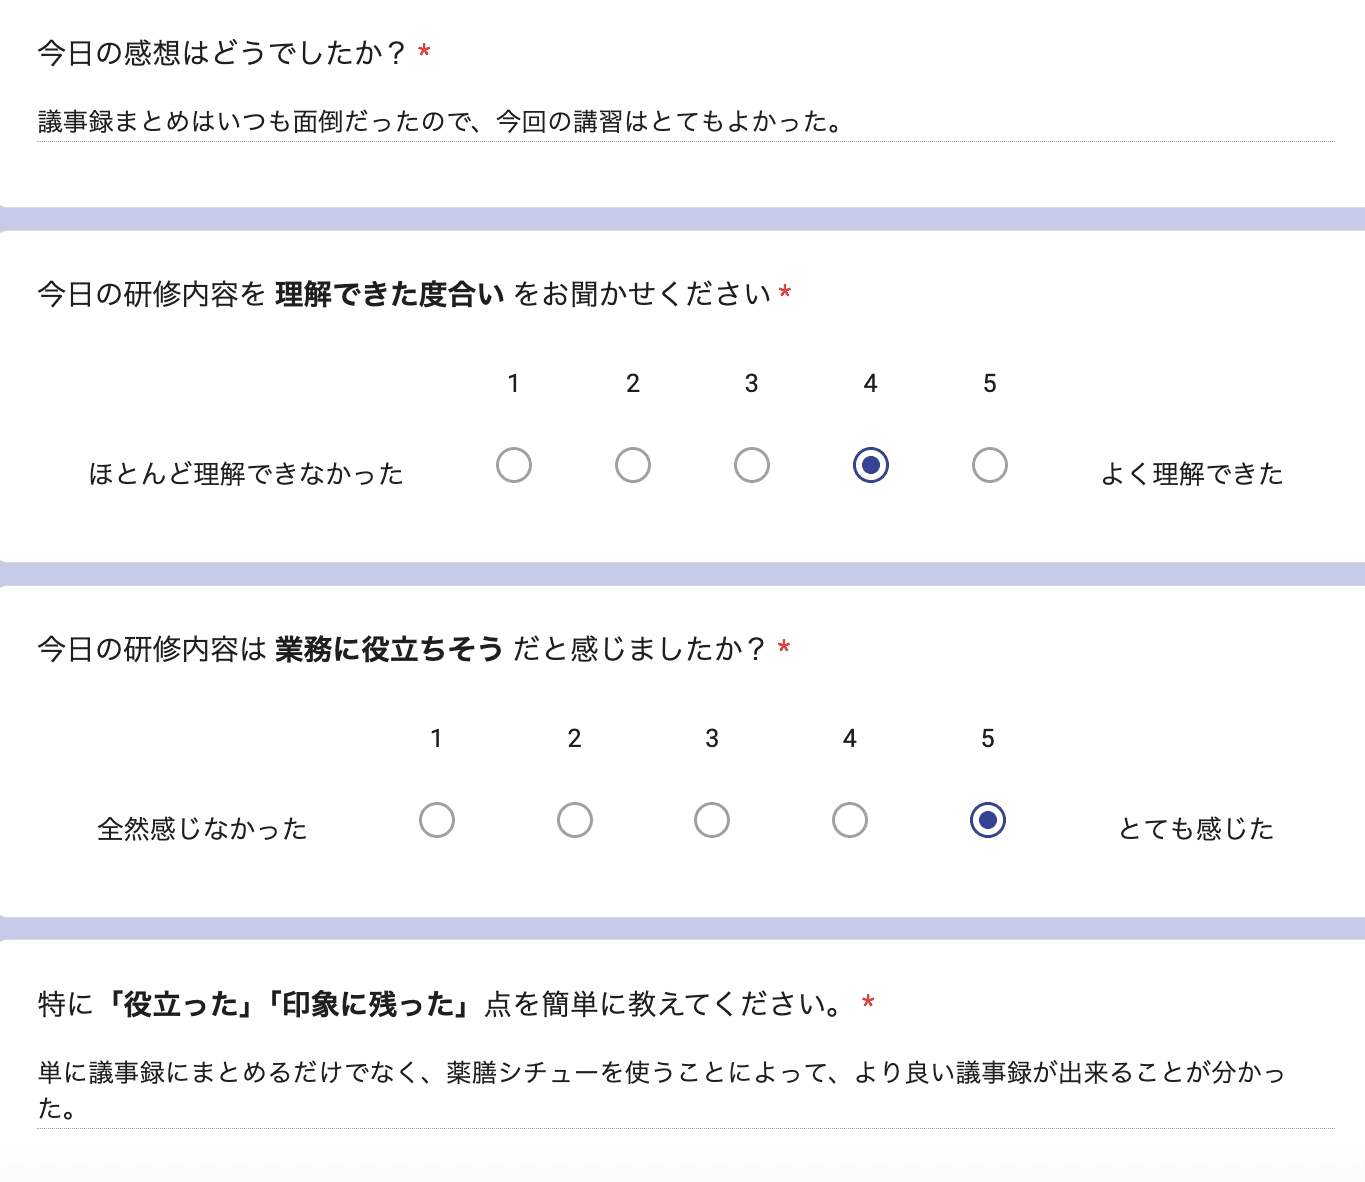Select rating 2 for the usefulness question
The height and width of the screenshot is (1182, 1365).
pos(574,820)
